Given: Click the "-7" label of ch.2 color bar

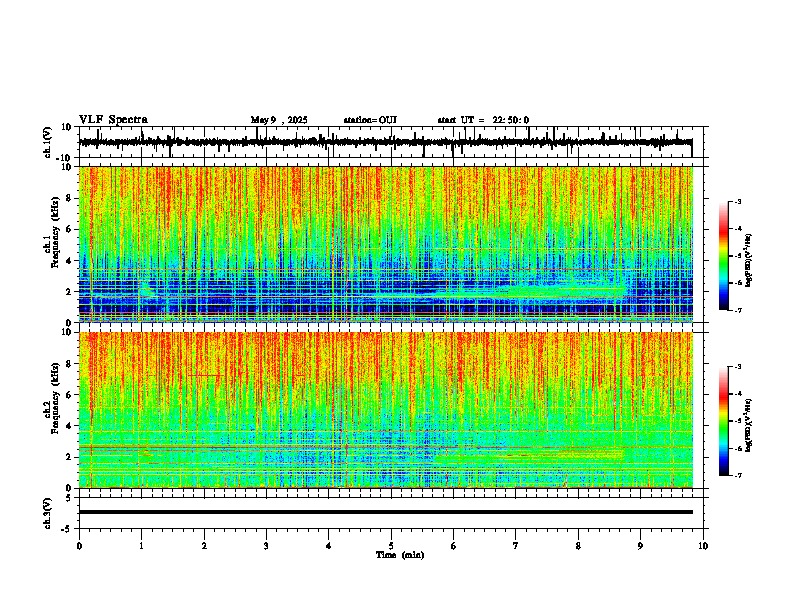Looking at the screenshot, I should click(x=738, y=475).
